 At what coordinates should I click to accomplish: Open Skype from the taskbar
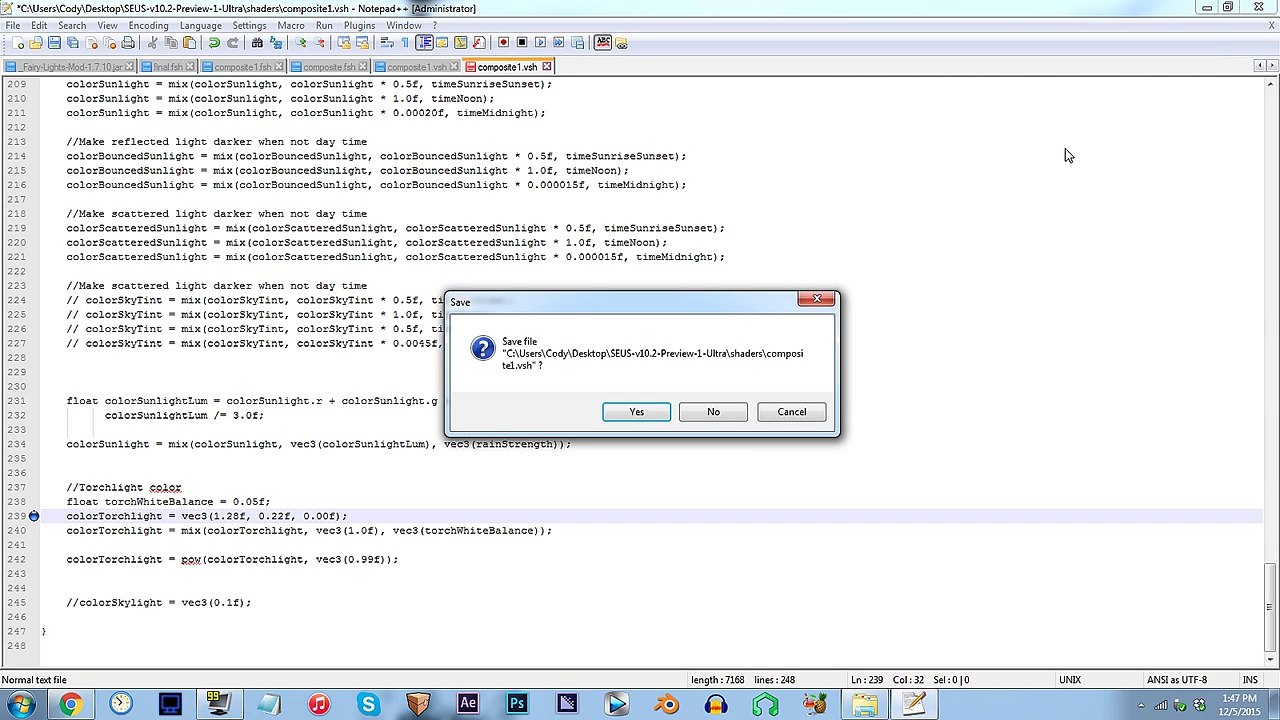[x=368, y=704]
